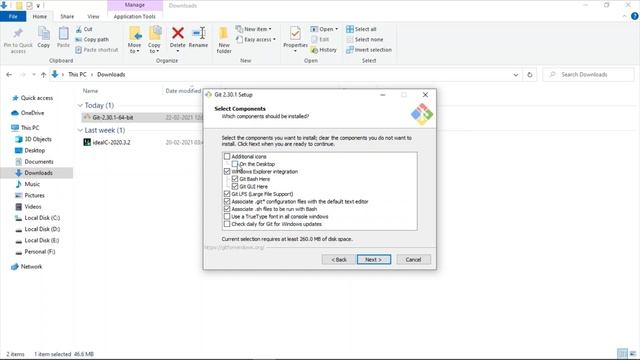Click the red Delete icon
Screen dimensions: 640x360
pos(178,33)
